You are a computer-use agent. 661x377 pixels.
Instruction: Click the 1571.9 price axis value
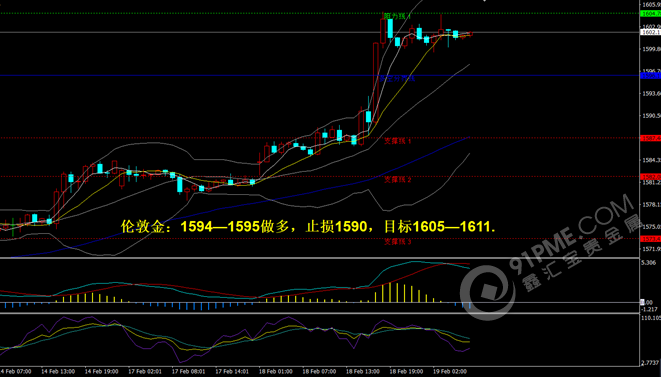pyautogui.click(x=651, y=249)
